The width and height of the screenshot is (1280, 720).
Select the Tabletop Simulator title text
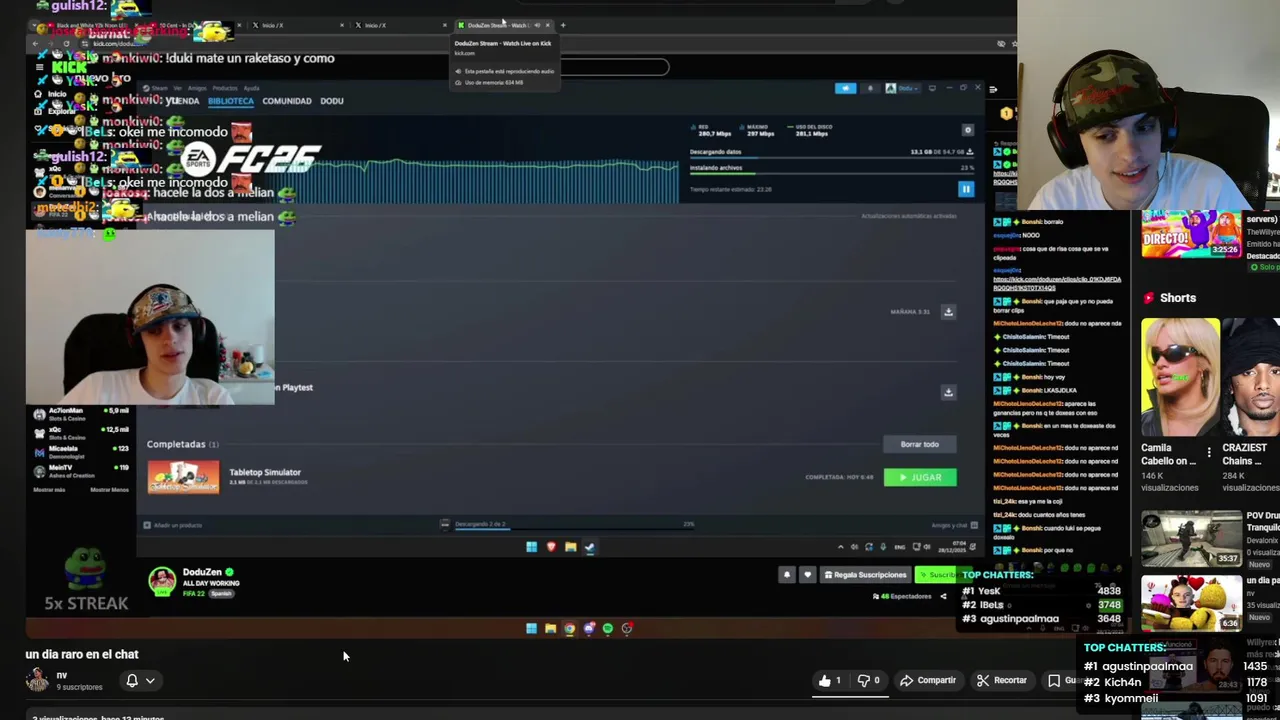coord(265,472)
